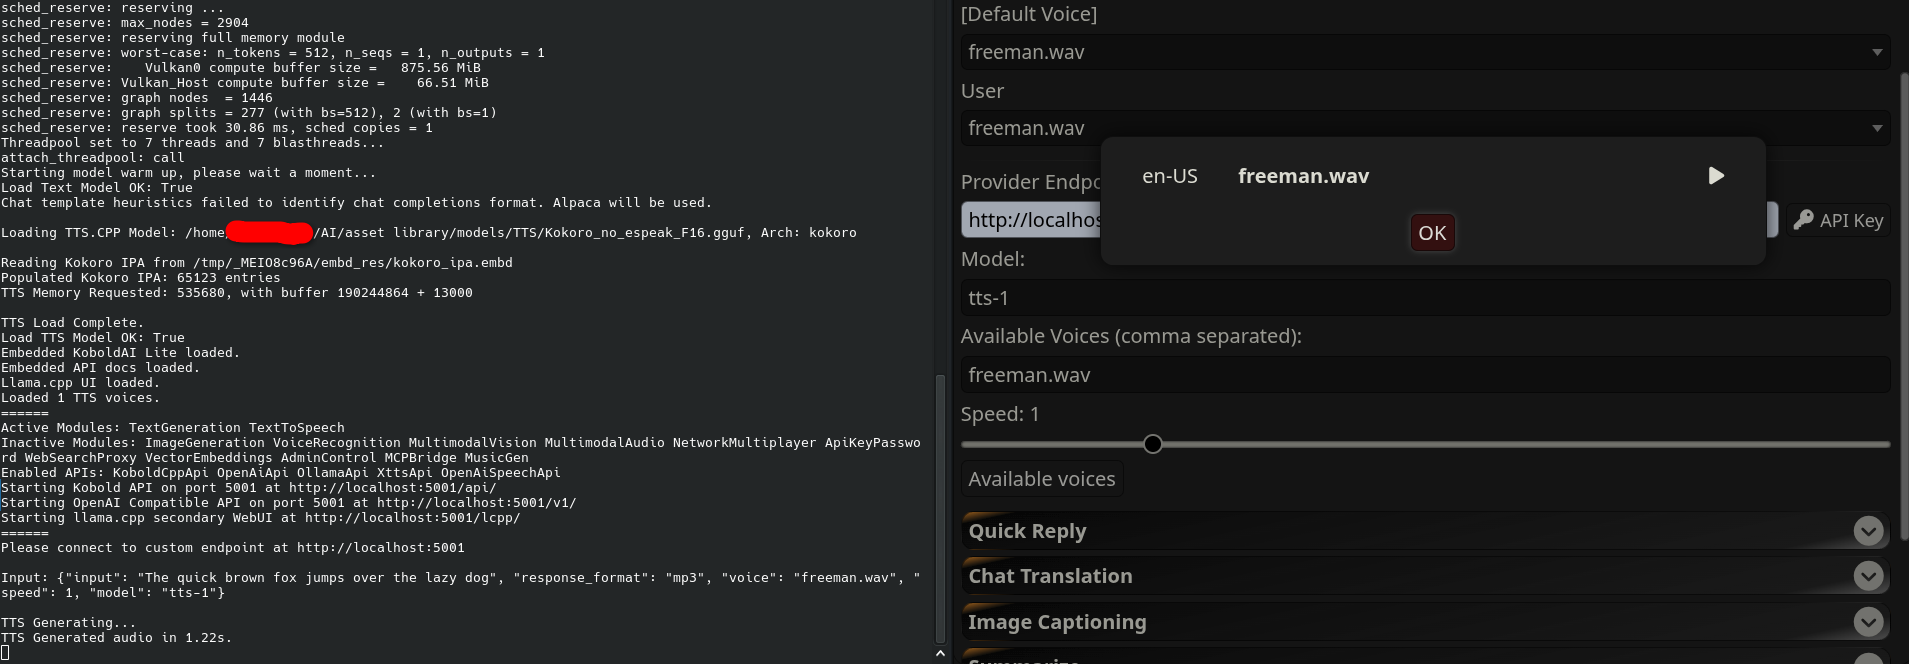Edit the Available Voices text field

[1425, 375]
